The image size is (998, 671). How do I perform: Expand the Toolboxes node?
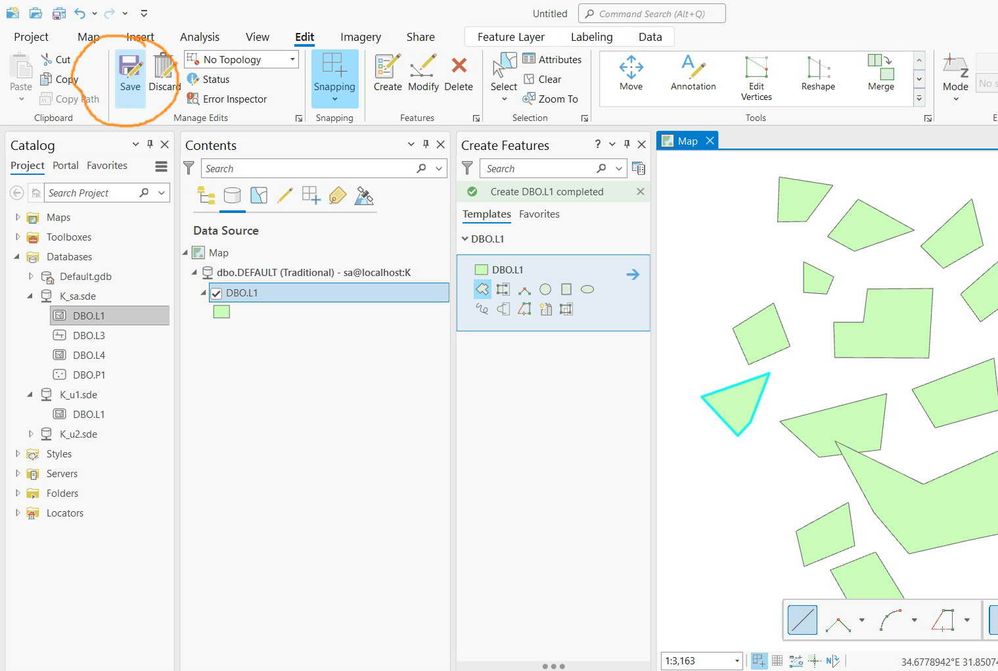pyautogui.click(x=18, y=237)
